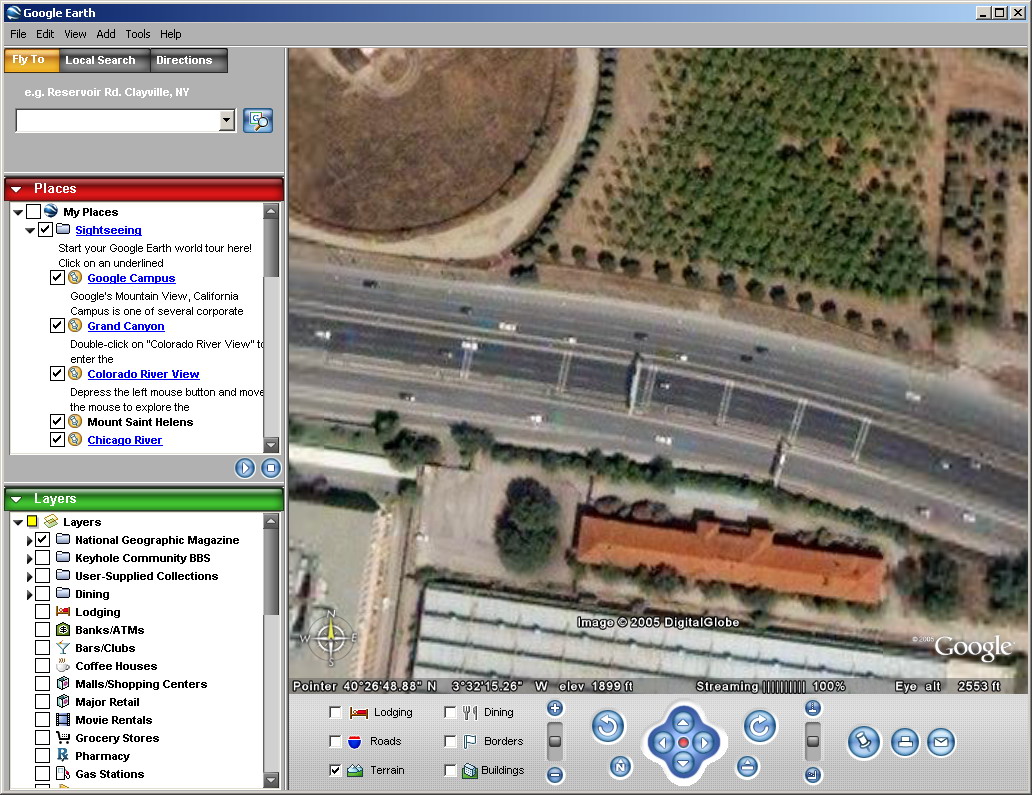Open the Fly To address dropdown
1032x795 pixels.
coord(227,121)
